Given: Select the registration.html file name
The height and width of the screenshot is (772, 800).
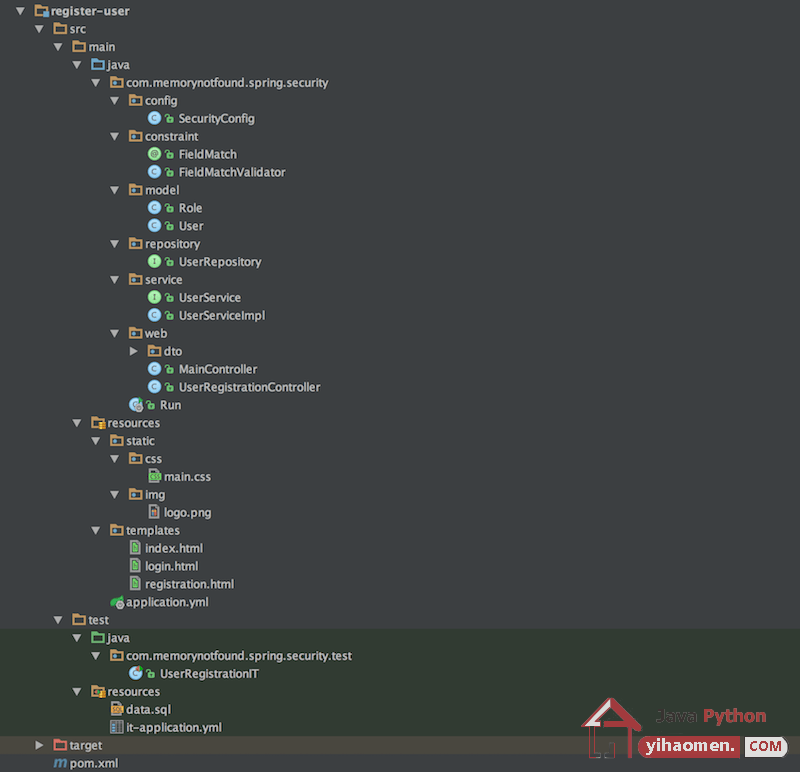Looking at the screenshot, I should pos(189,584).
